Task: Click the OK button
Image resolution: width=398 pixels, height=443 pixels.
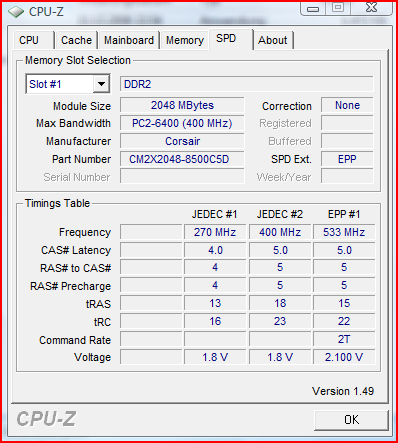Action: pos(351,420)
